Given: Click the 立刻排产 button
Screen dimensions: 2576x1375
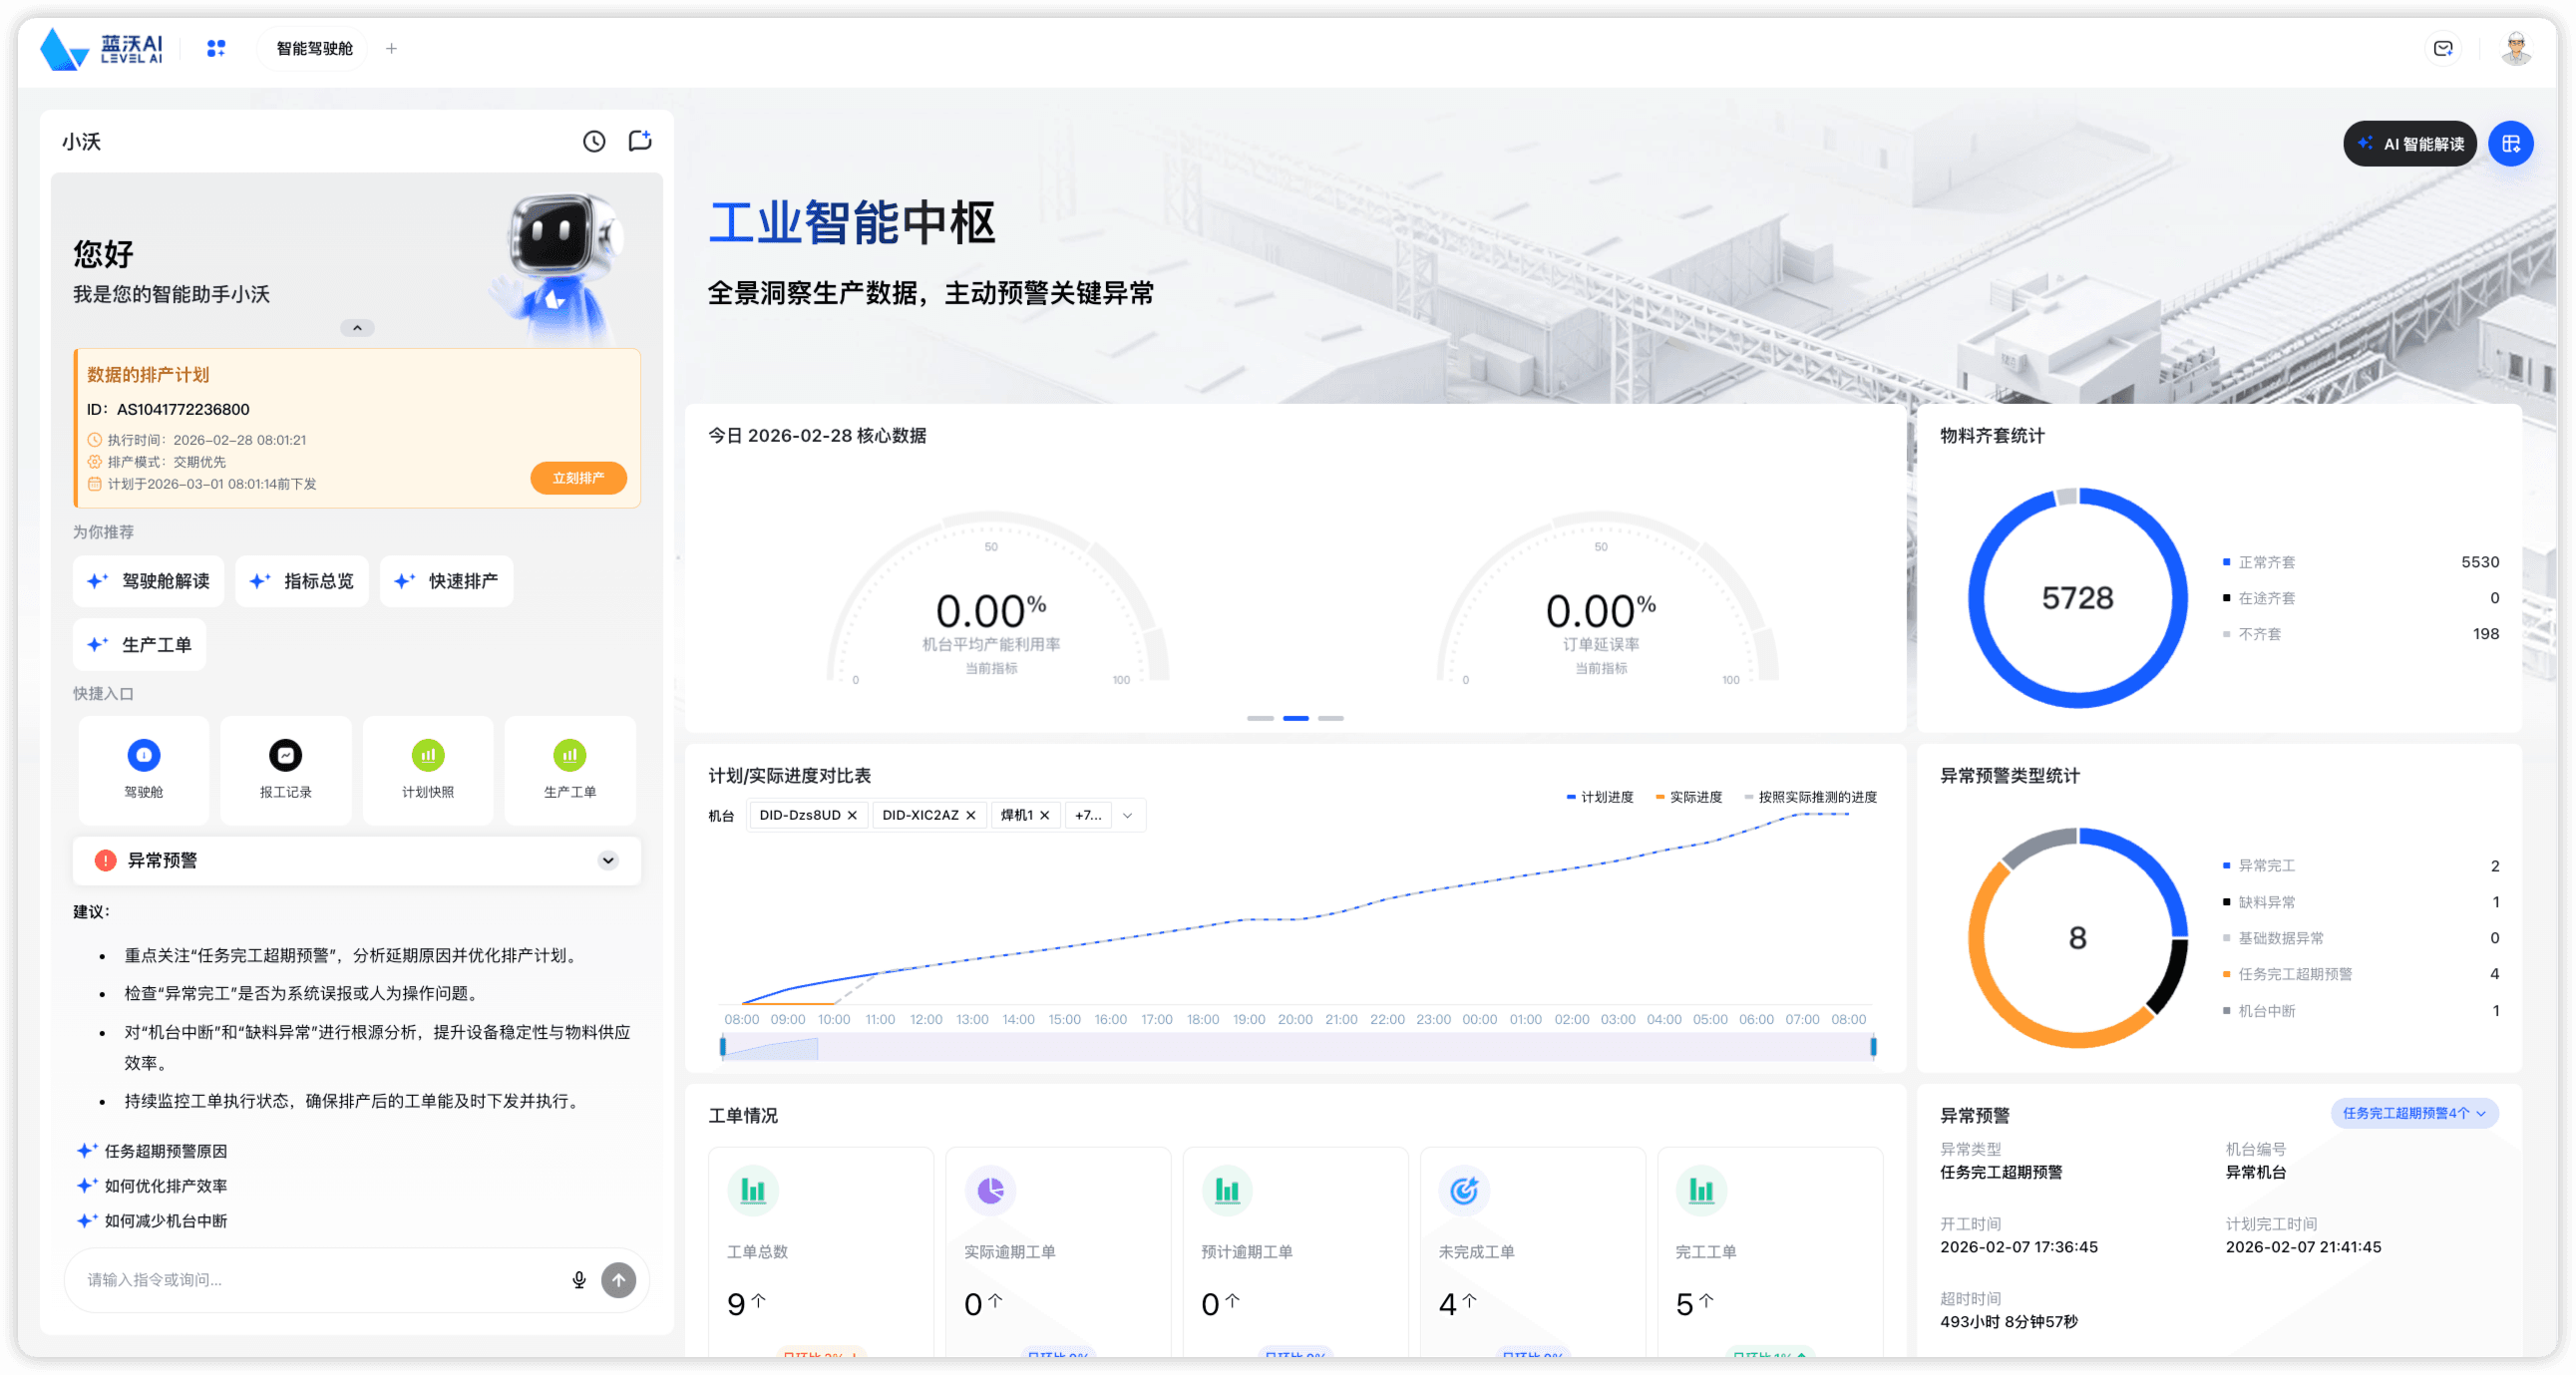Looking at the screenshot, I should (x=578, y=478).
